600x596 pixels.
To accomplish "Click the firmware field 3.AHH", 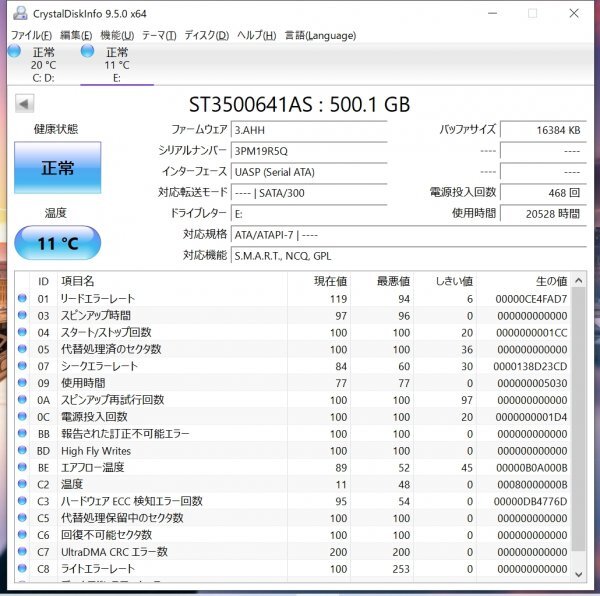I will 309,130.
